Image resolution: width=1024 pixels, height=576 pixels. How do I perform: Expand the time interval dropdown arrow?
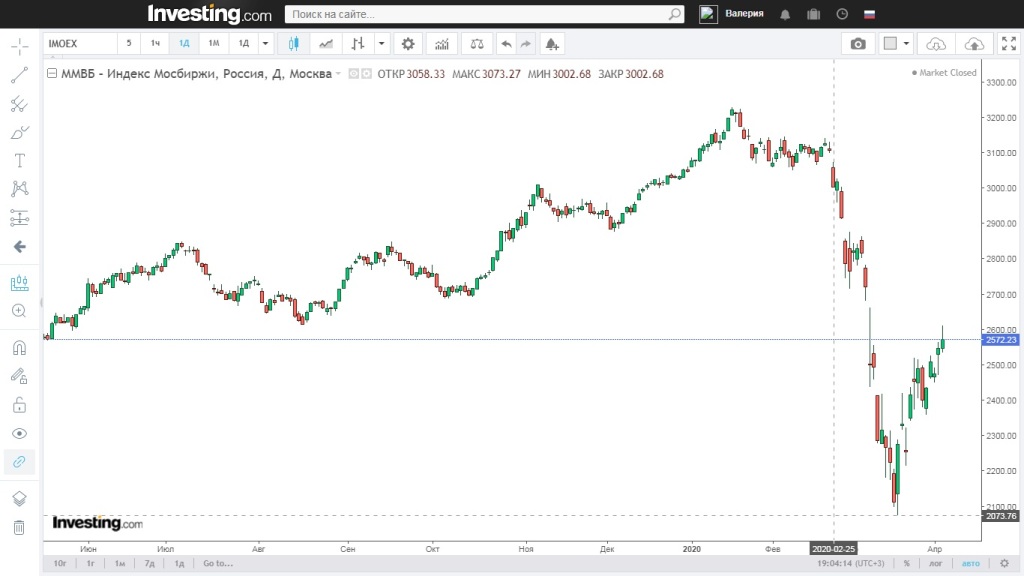click(265, 44)
